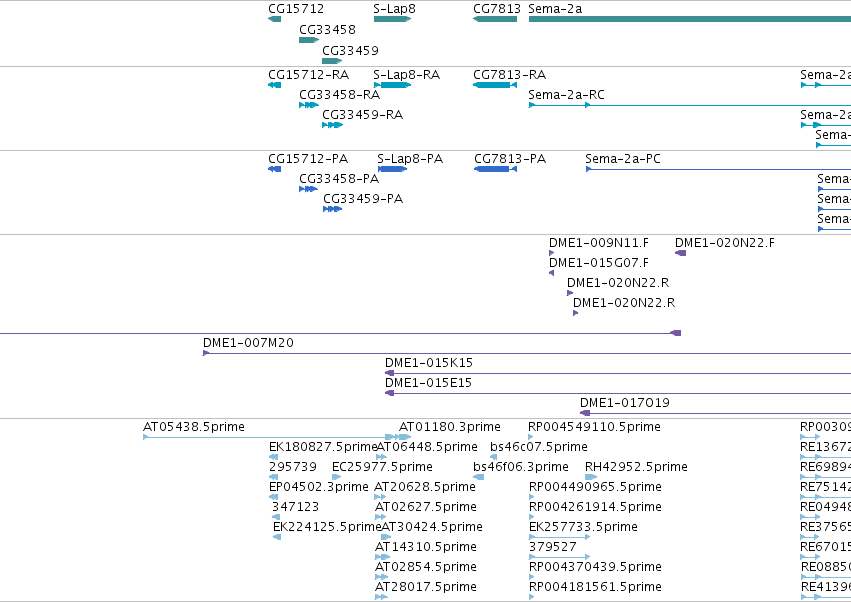Screen dimensions: 851x602
Task: Select the EK257733.5prime EST feature
Action: [x=560, y=537]
